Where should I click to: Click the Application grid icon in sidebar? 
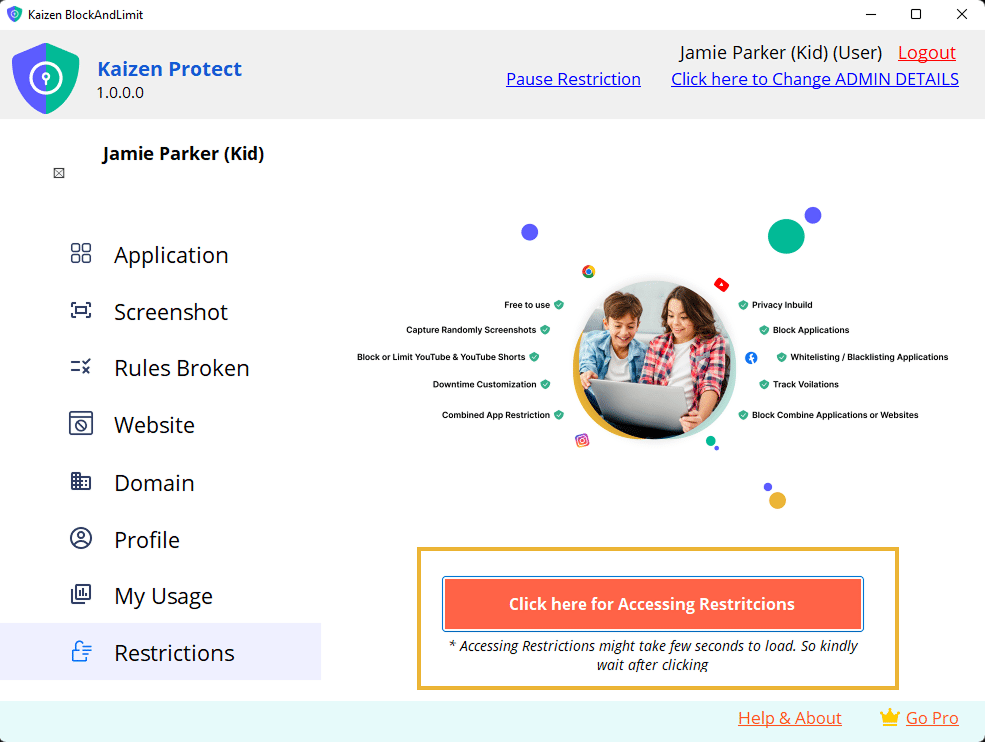(x=81, y=254)
